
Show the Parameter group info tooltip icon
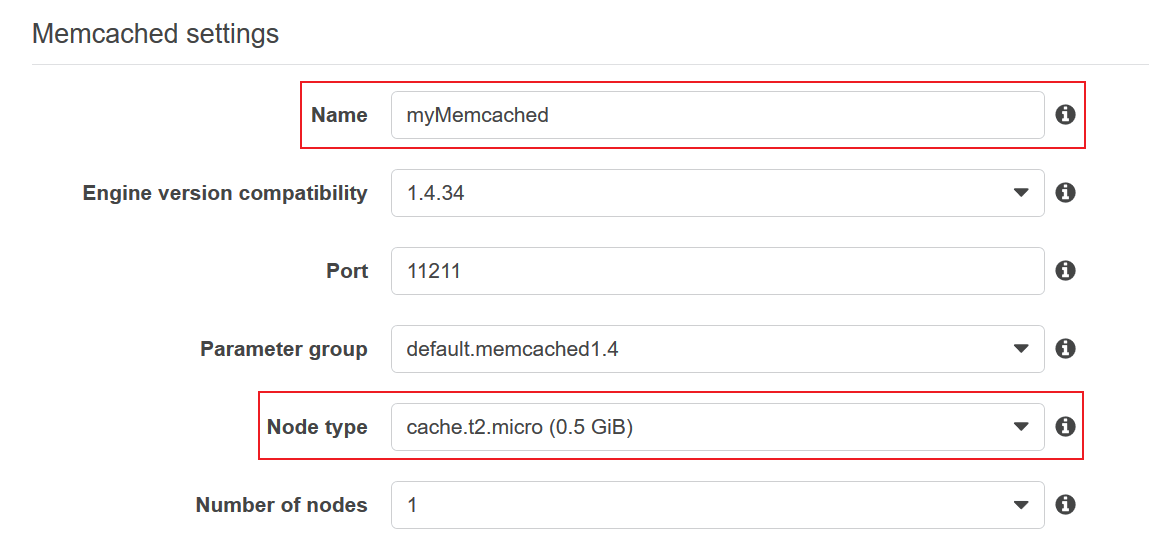[1065, 349]
